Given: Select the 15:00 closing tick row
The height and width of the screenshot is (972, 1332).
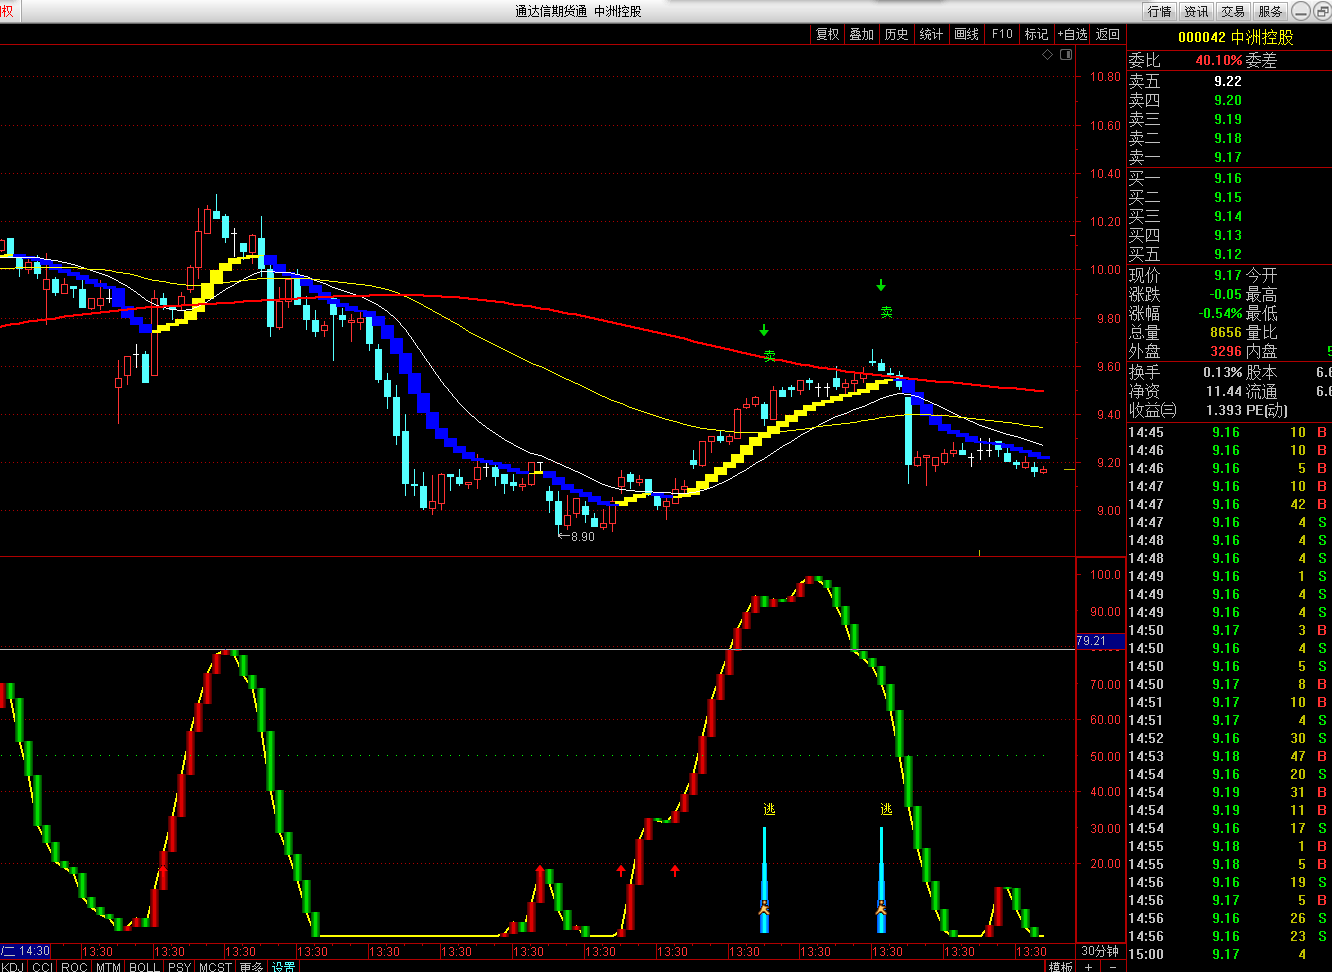Looking at the screenshot, I should [1230, 954].
